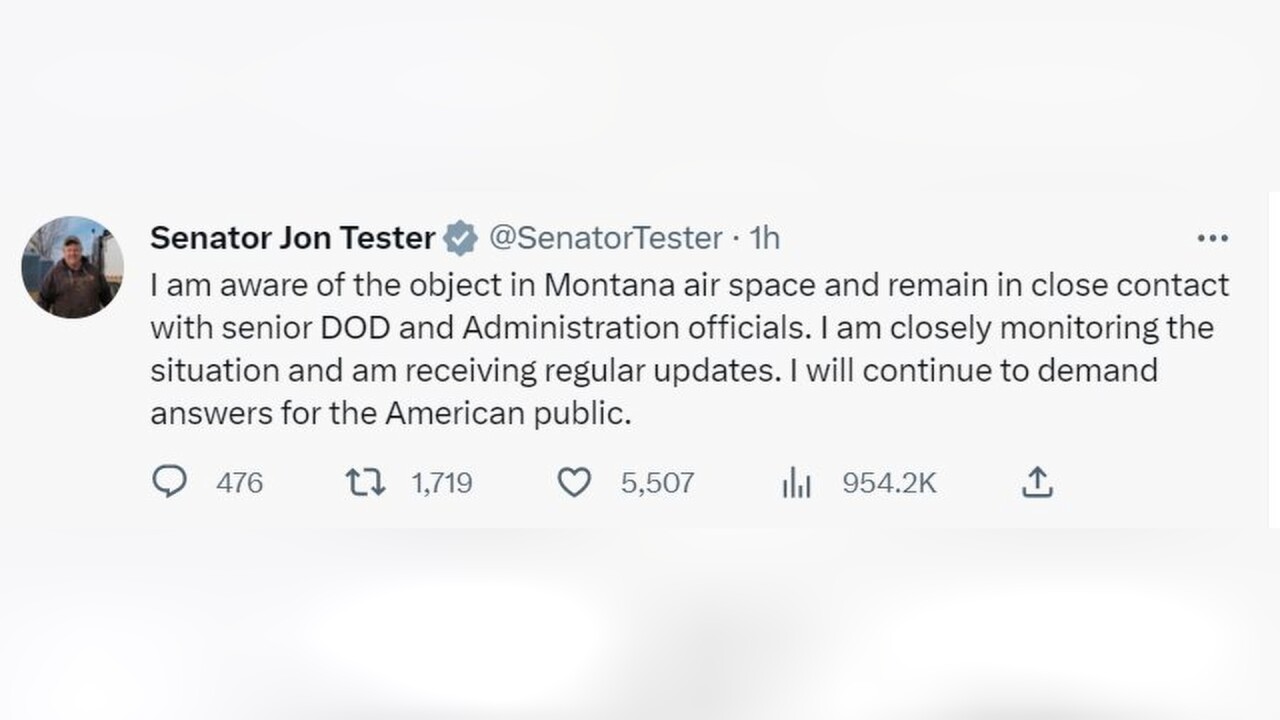Unlike the tweet by clicking the heart

(x=575, y=483)
